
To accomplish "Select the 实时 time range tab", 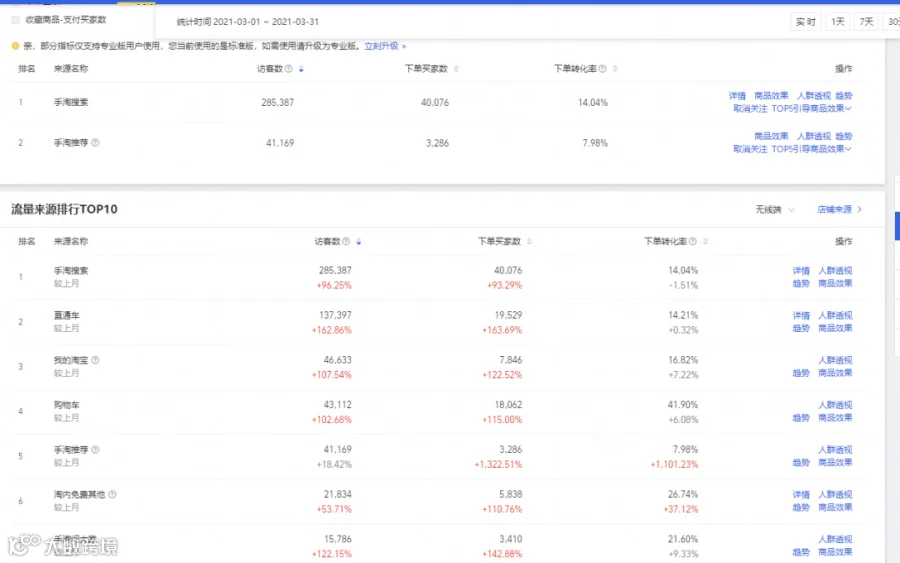I will pos(805,22).
